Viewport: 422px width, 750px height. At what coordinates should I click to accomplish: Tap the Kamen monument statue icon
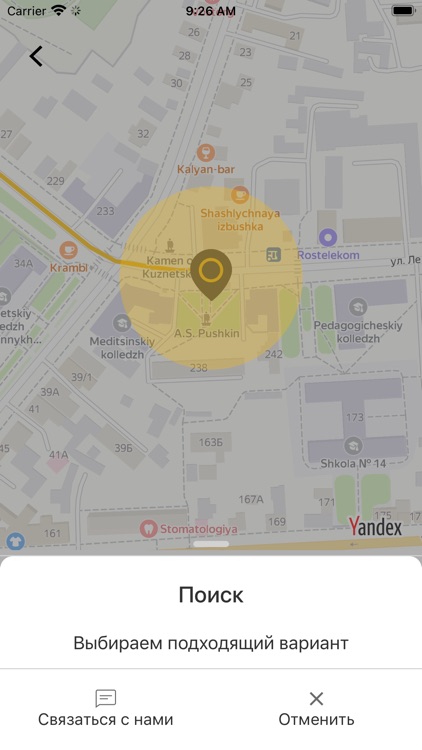pos(169,246)
